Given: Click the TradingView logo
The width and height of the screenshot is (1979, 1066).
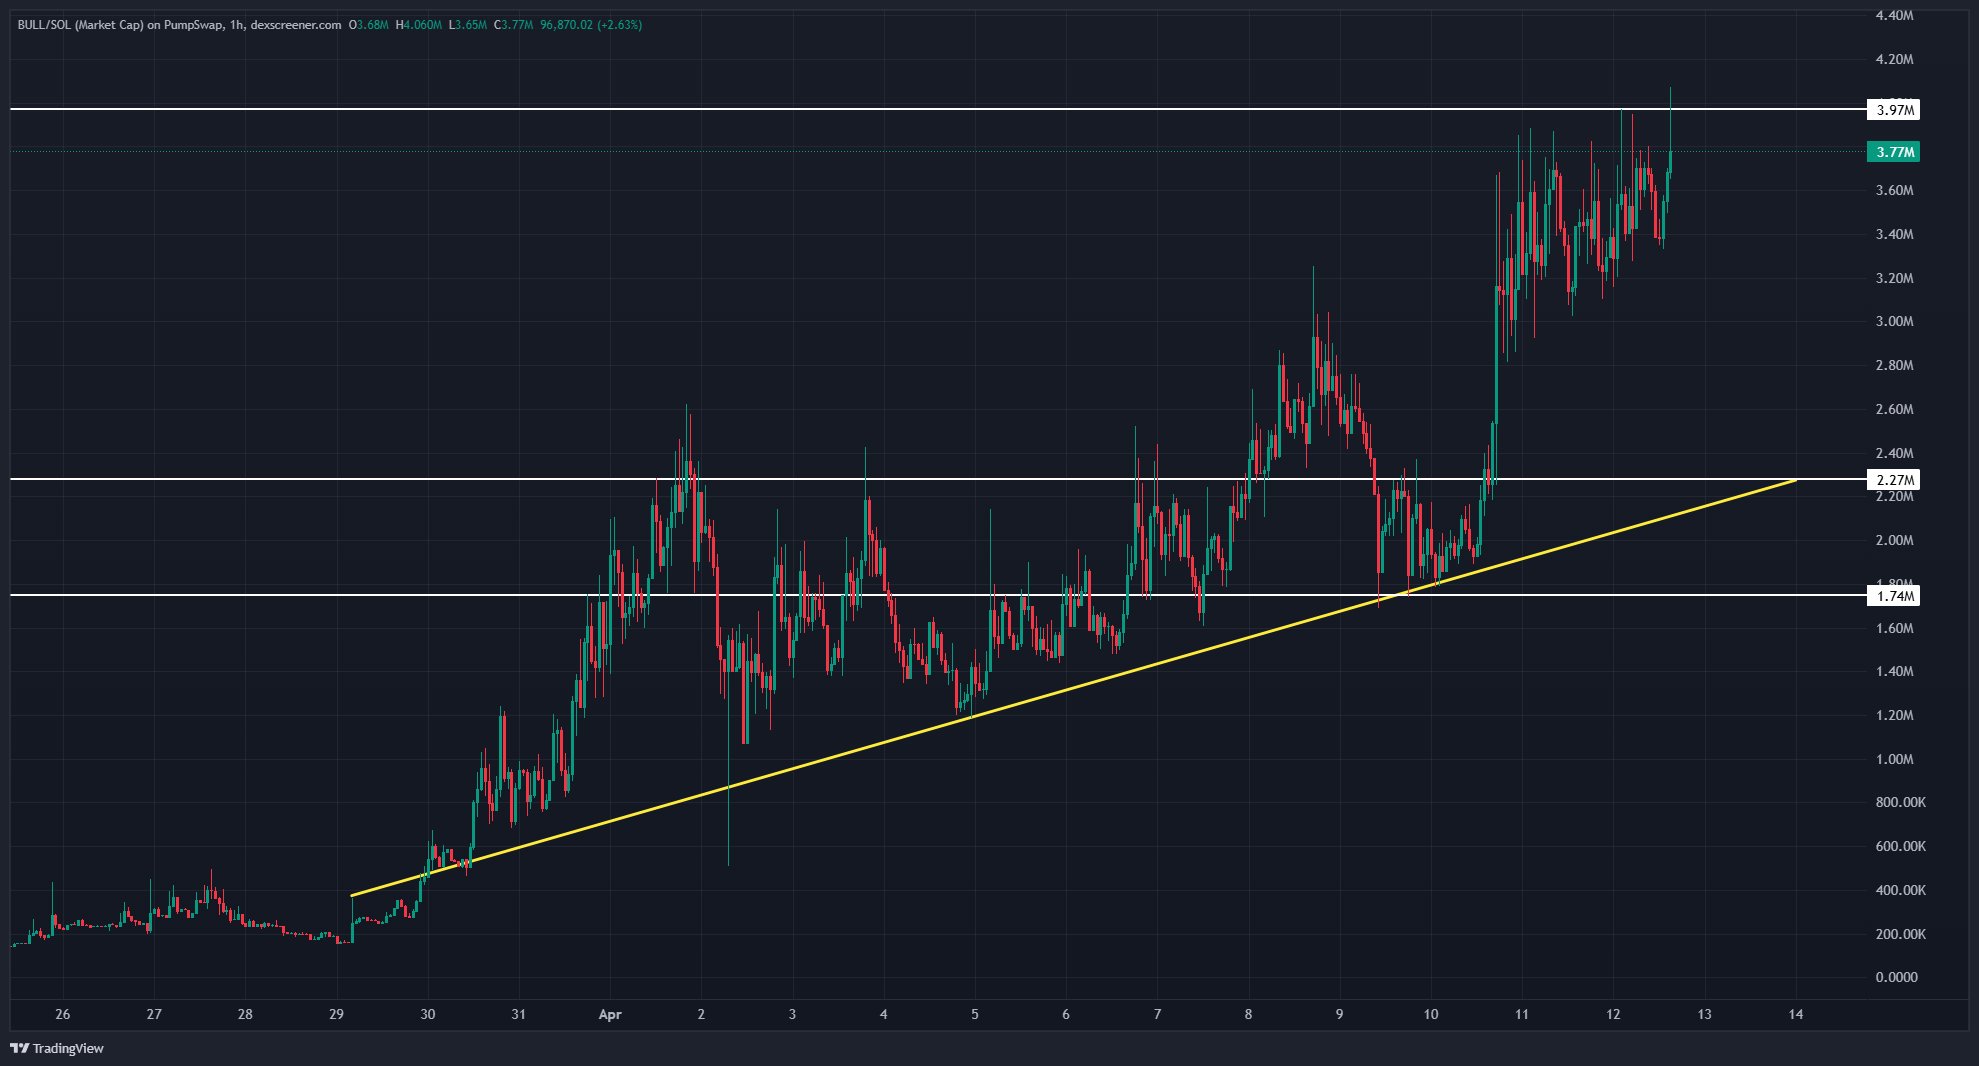Looking at the screenshot, I should 57,1048.
